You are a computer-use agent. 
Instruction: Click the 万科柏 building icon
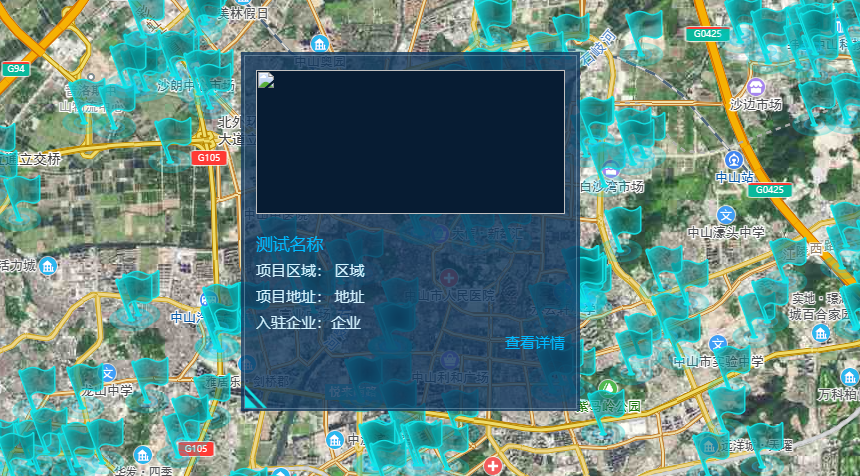[x=849, y=377]
